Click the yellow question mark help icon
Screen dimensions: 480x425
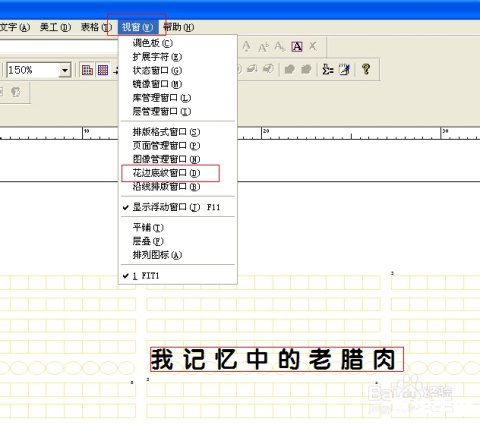[366, 69]
